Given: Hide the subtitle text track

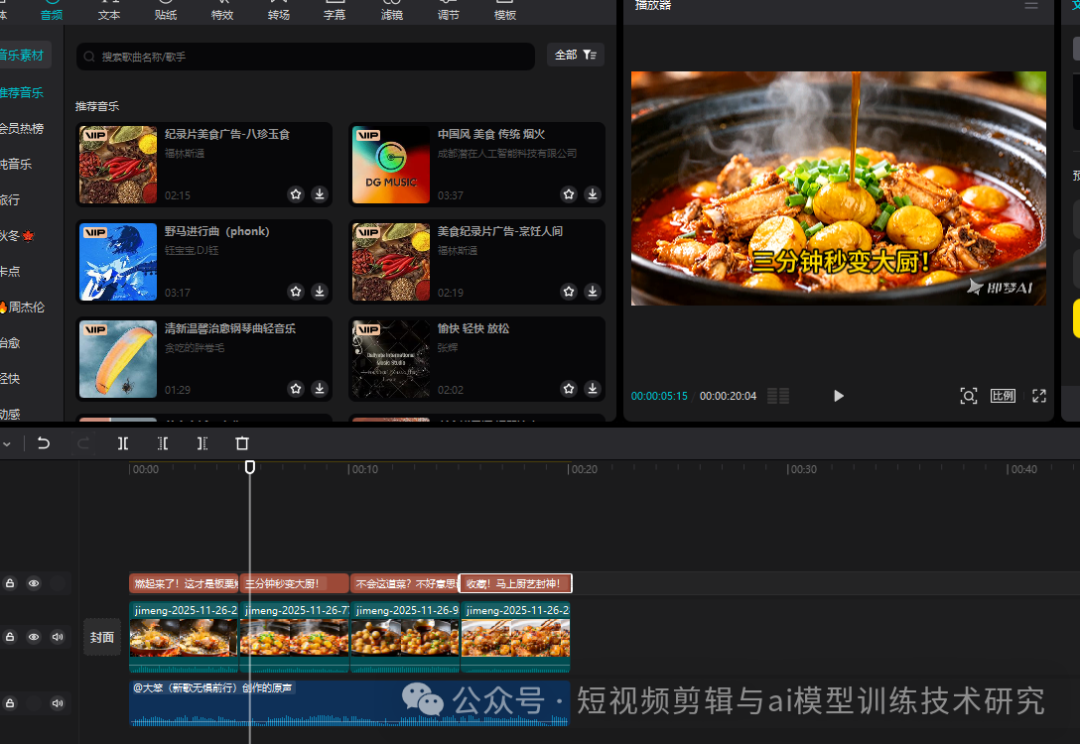Looking at the screenshot, I should point(34,583).
